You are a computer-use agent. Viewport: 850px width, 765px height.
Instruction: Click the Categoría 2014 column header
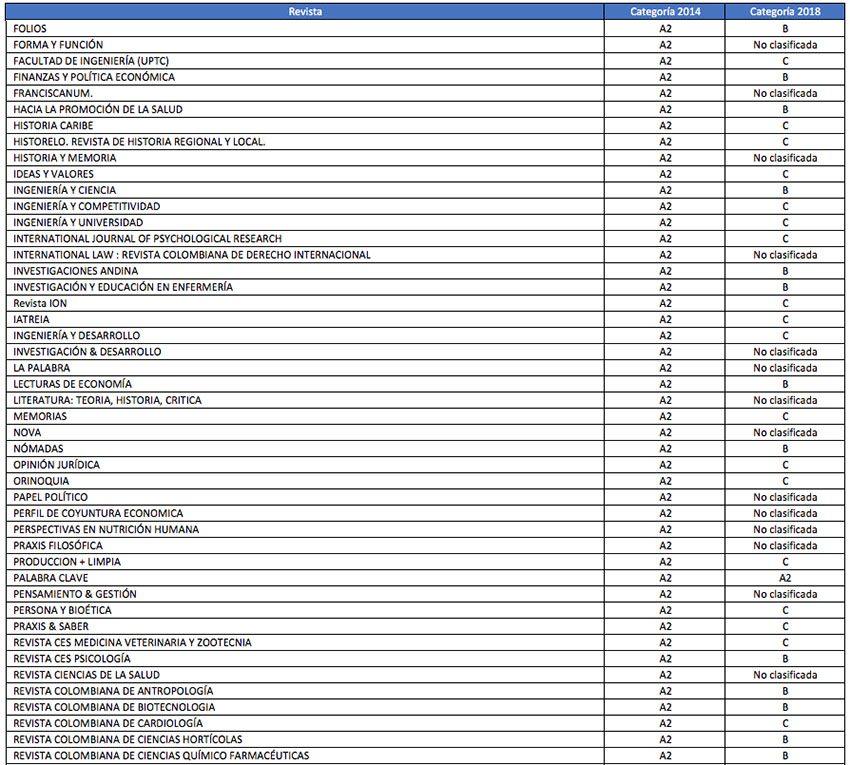(x=665, y=12)
